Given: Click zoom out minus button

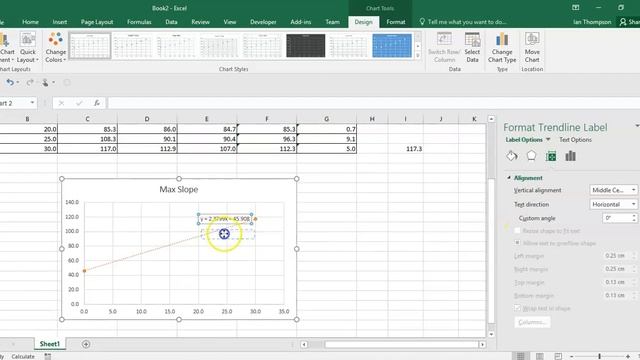Looking at the screenshot, I should (571, 356).
